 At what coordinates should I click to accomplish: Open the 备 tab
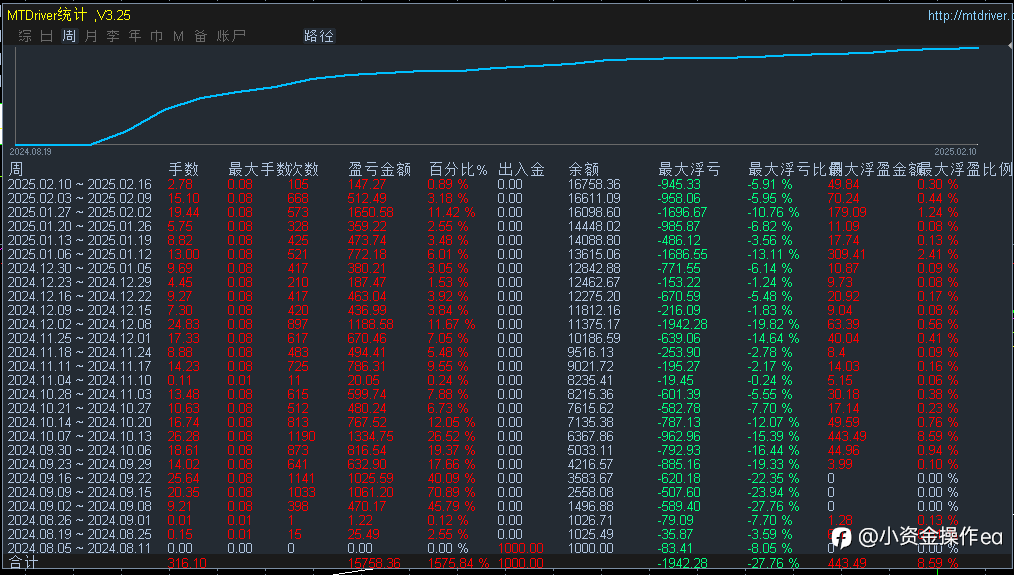[200, 36]
